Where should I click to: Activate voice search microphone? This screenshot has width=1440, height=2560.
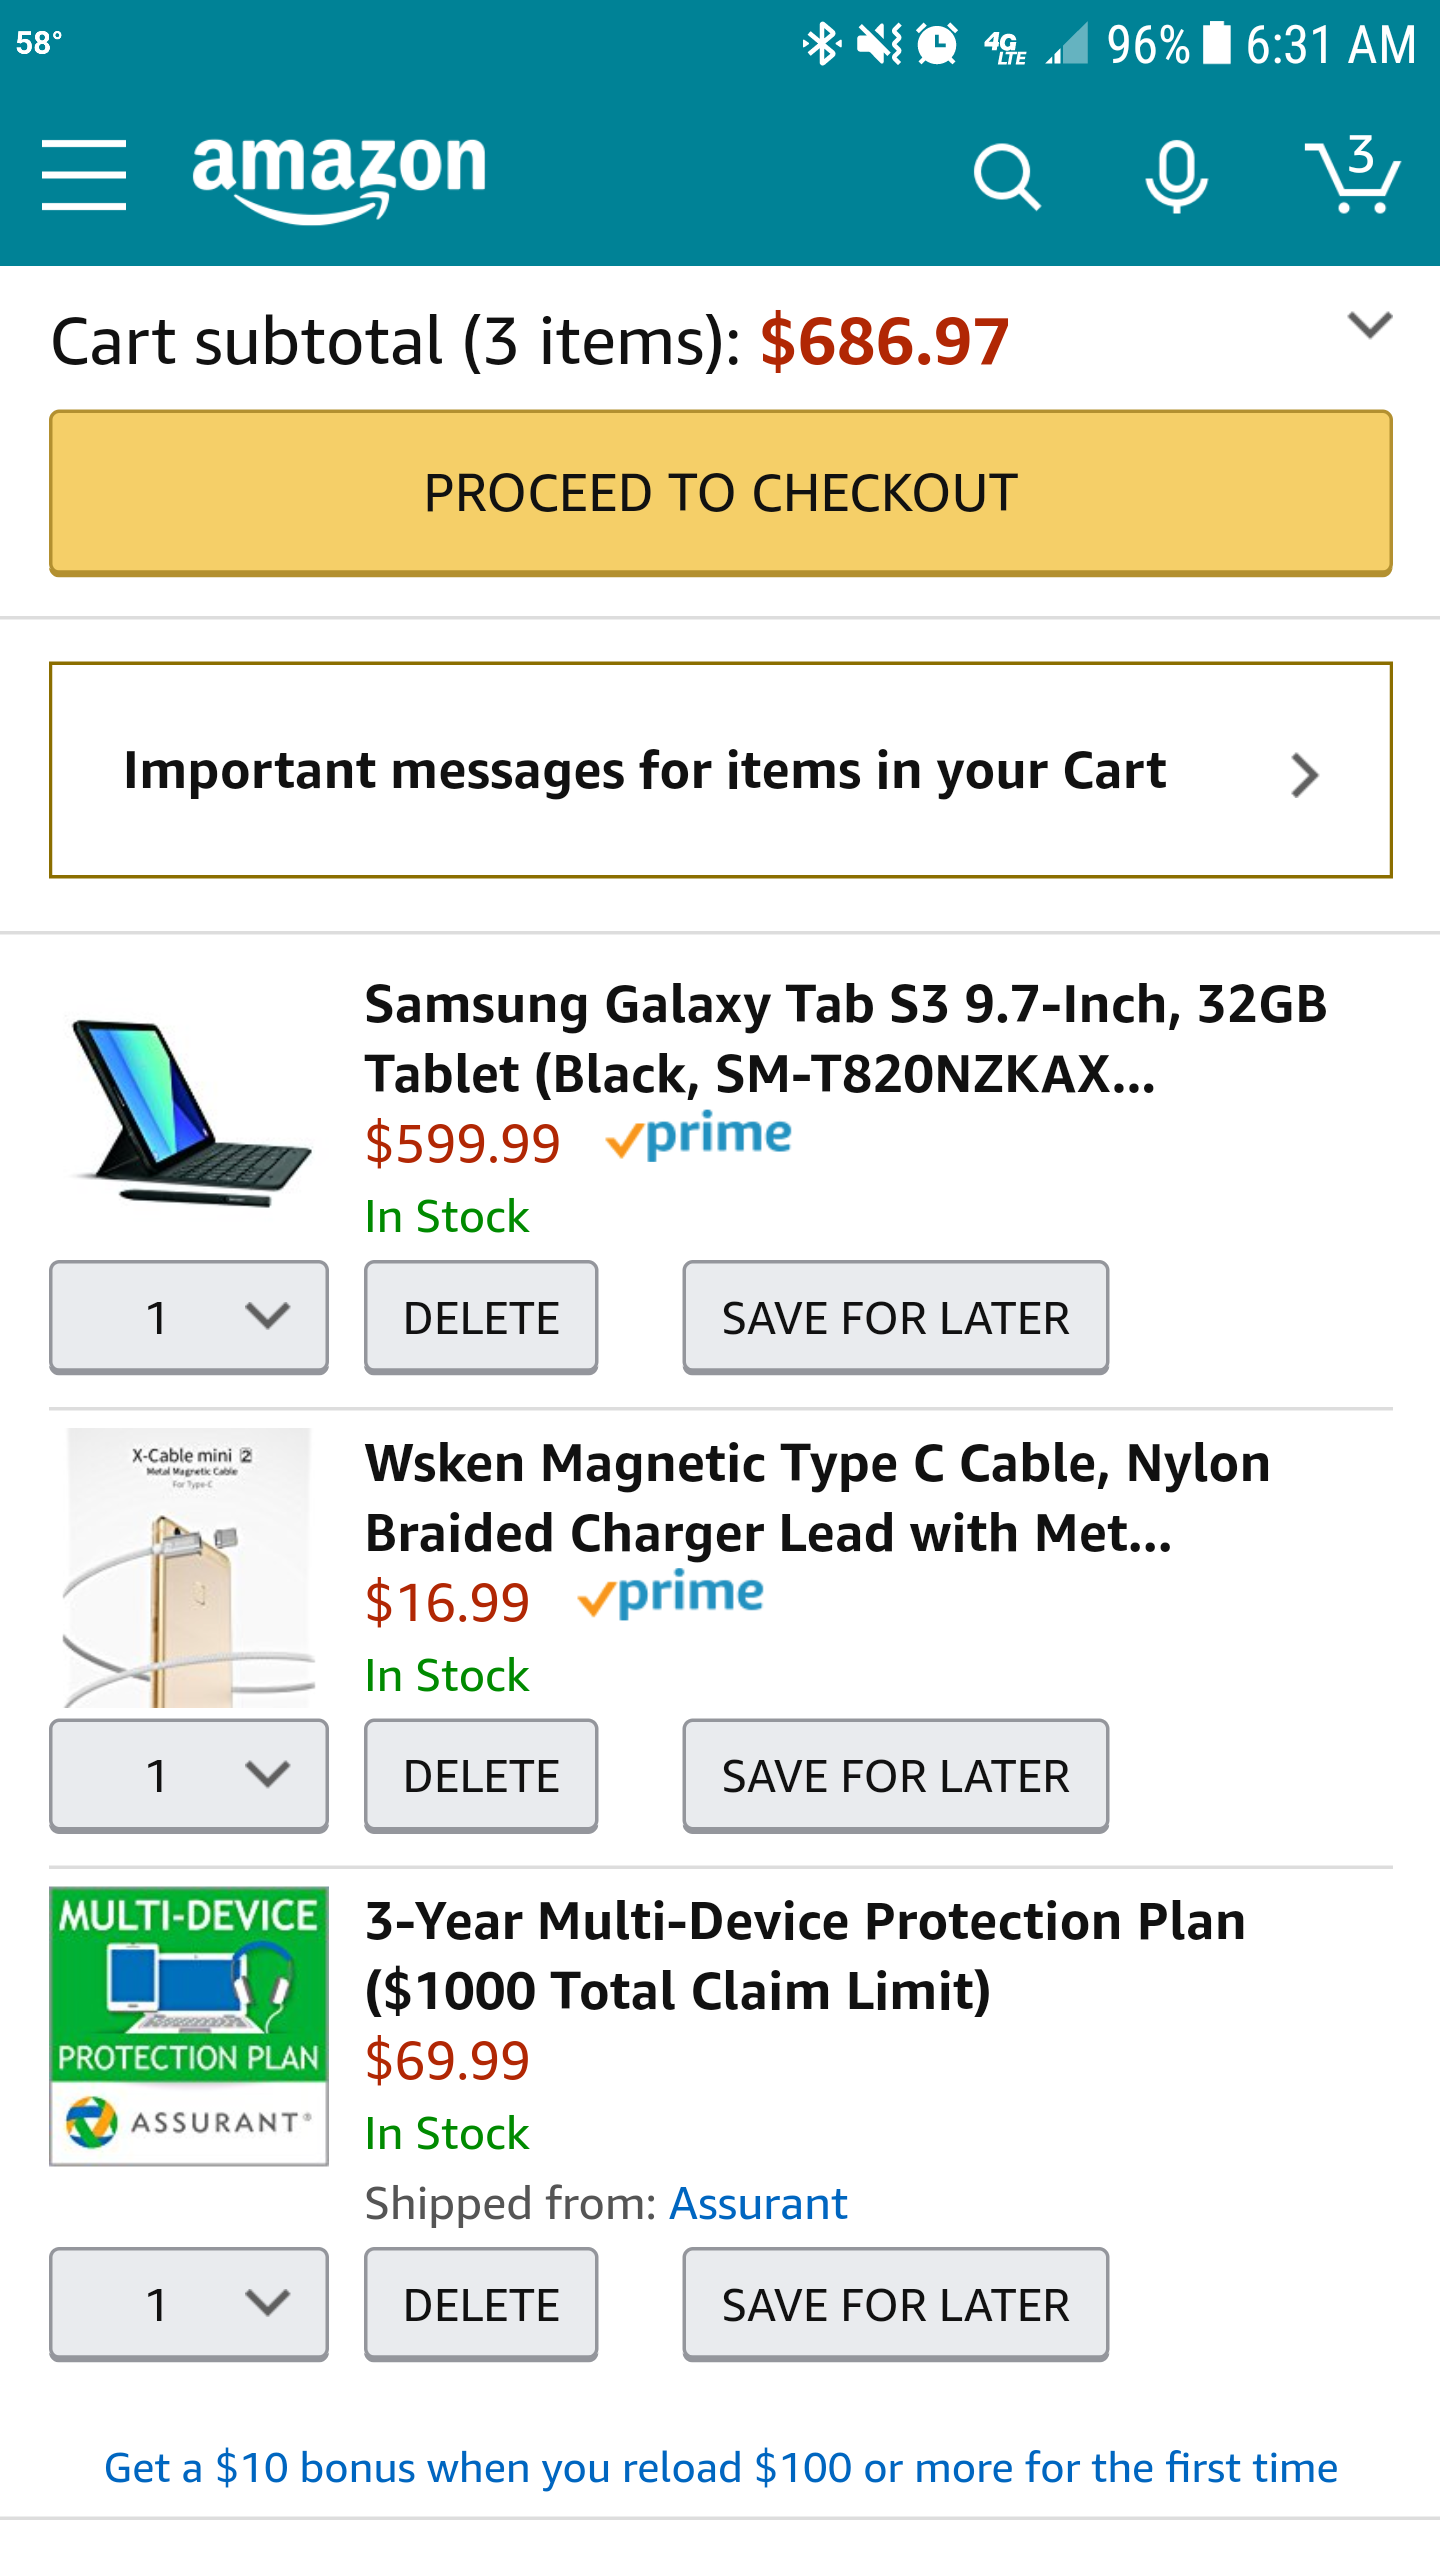pyautogui.click(x=1176, y=177)
